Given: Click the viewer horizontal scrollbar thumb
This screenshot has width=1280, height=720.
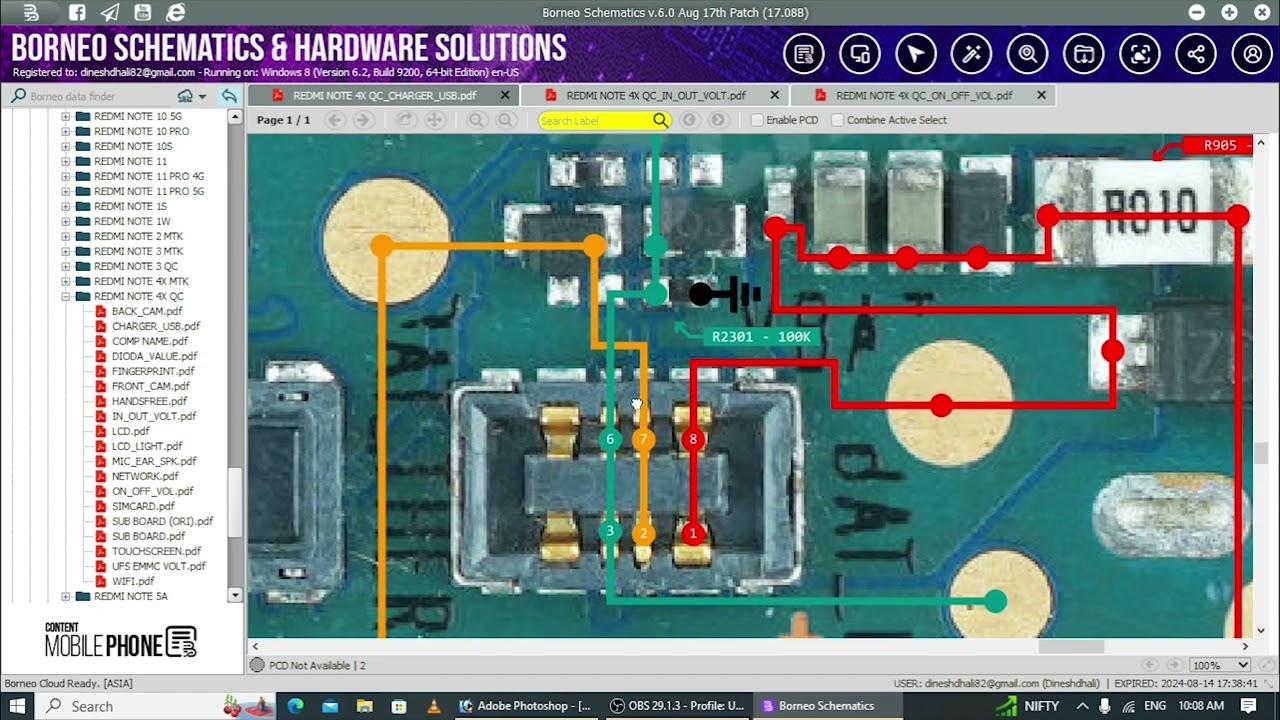Looking at the screenshot, I should point(1071,647).
